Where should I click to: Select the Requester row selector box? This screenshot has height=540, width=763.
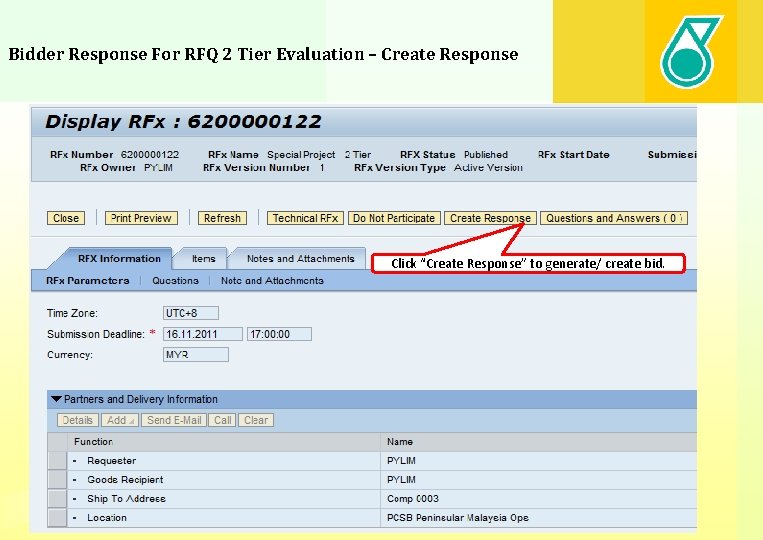pos(57,461)
